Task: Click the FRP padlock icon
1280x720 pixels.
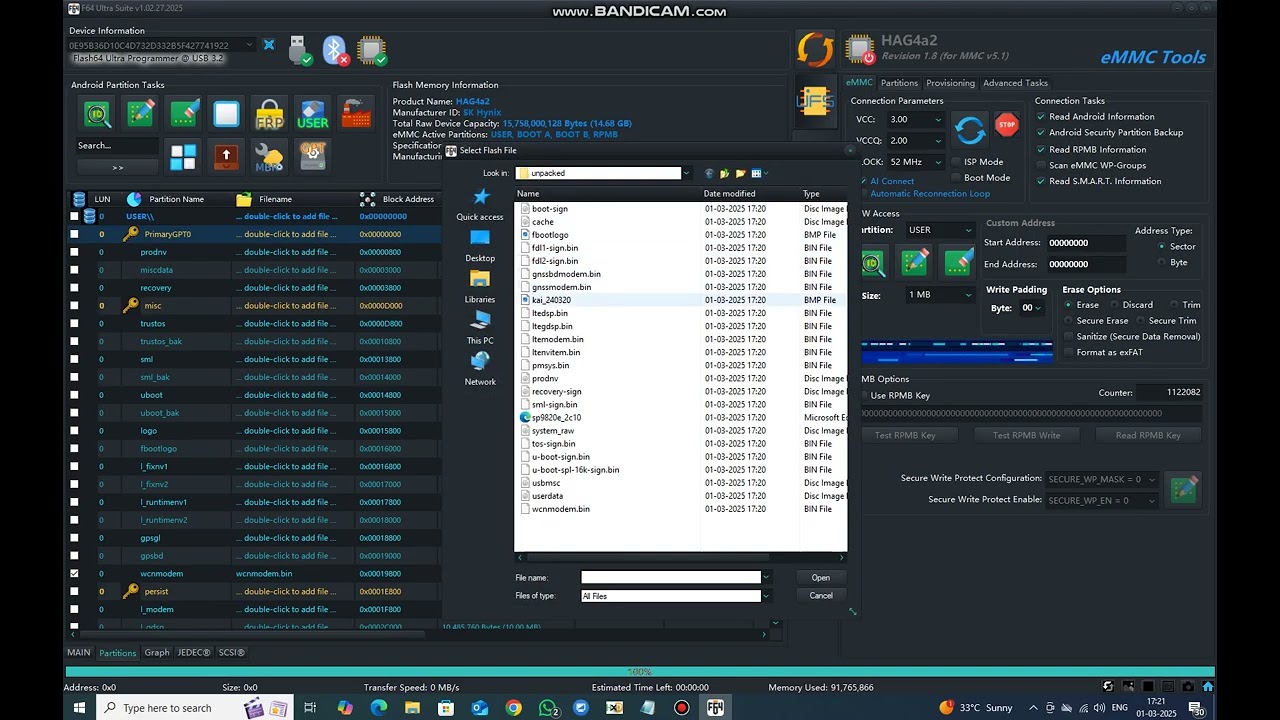Action: tap(269, 114)
